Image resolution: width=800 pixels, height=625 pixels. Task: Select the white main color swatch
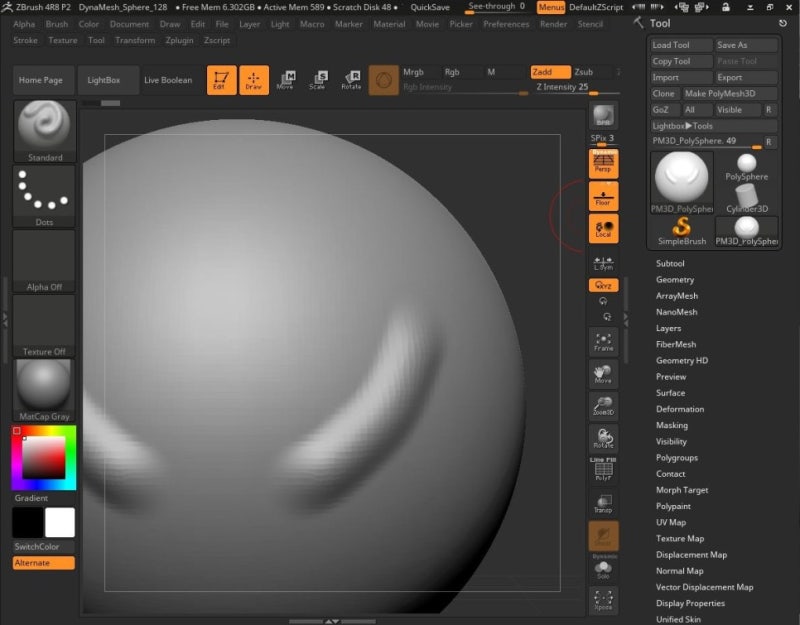coord(60,522)
